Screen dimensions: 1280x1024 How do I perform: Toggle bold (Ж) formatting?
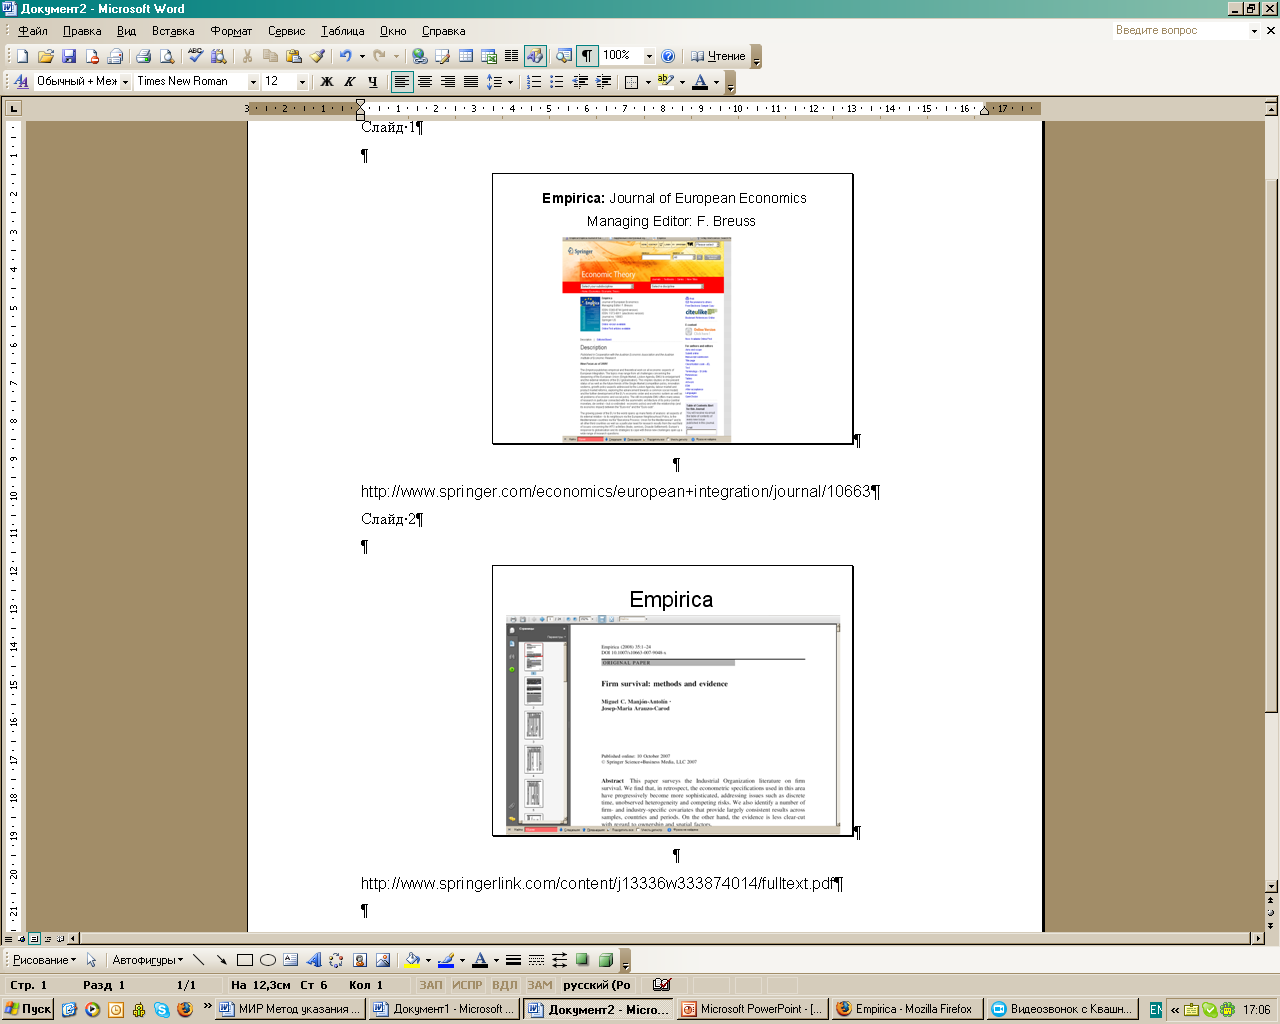coord(326,82)
